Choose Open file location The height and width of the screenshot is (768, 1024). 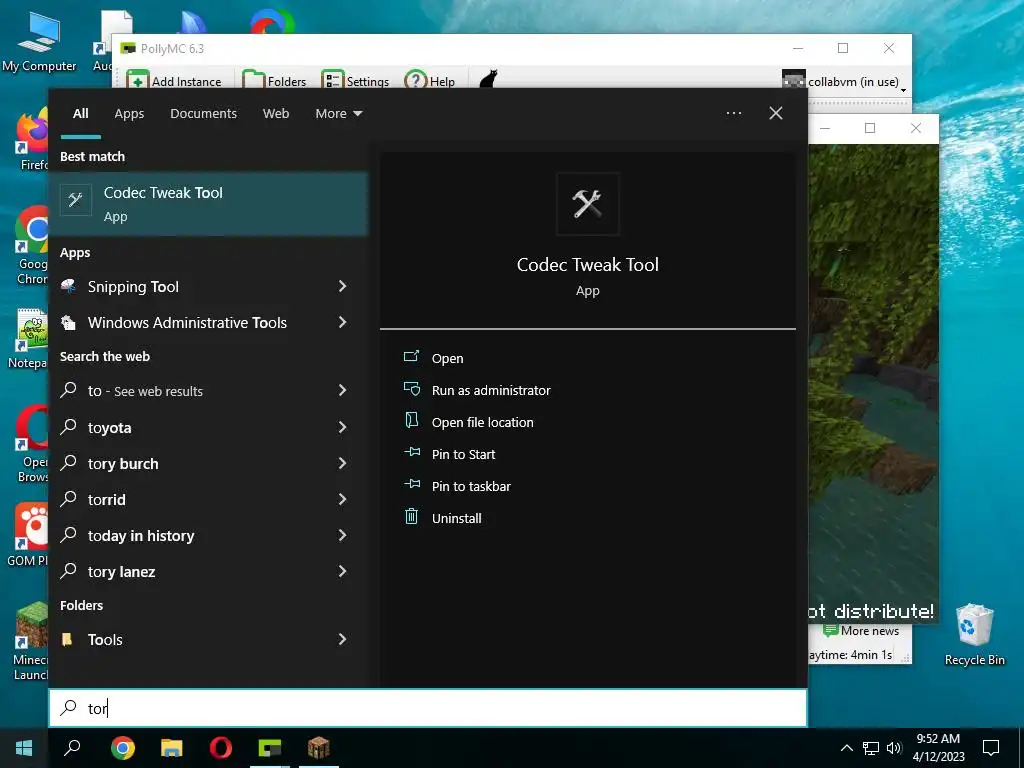483,423
